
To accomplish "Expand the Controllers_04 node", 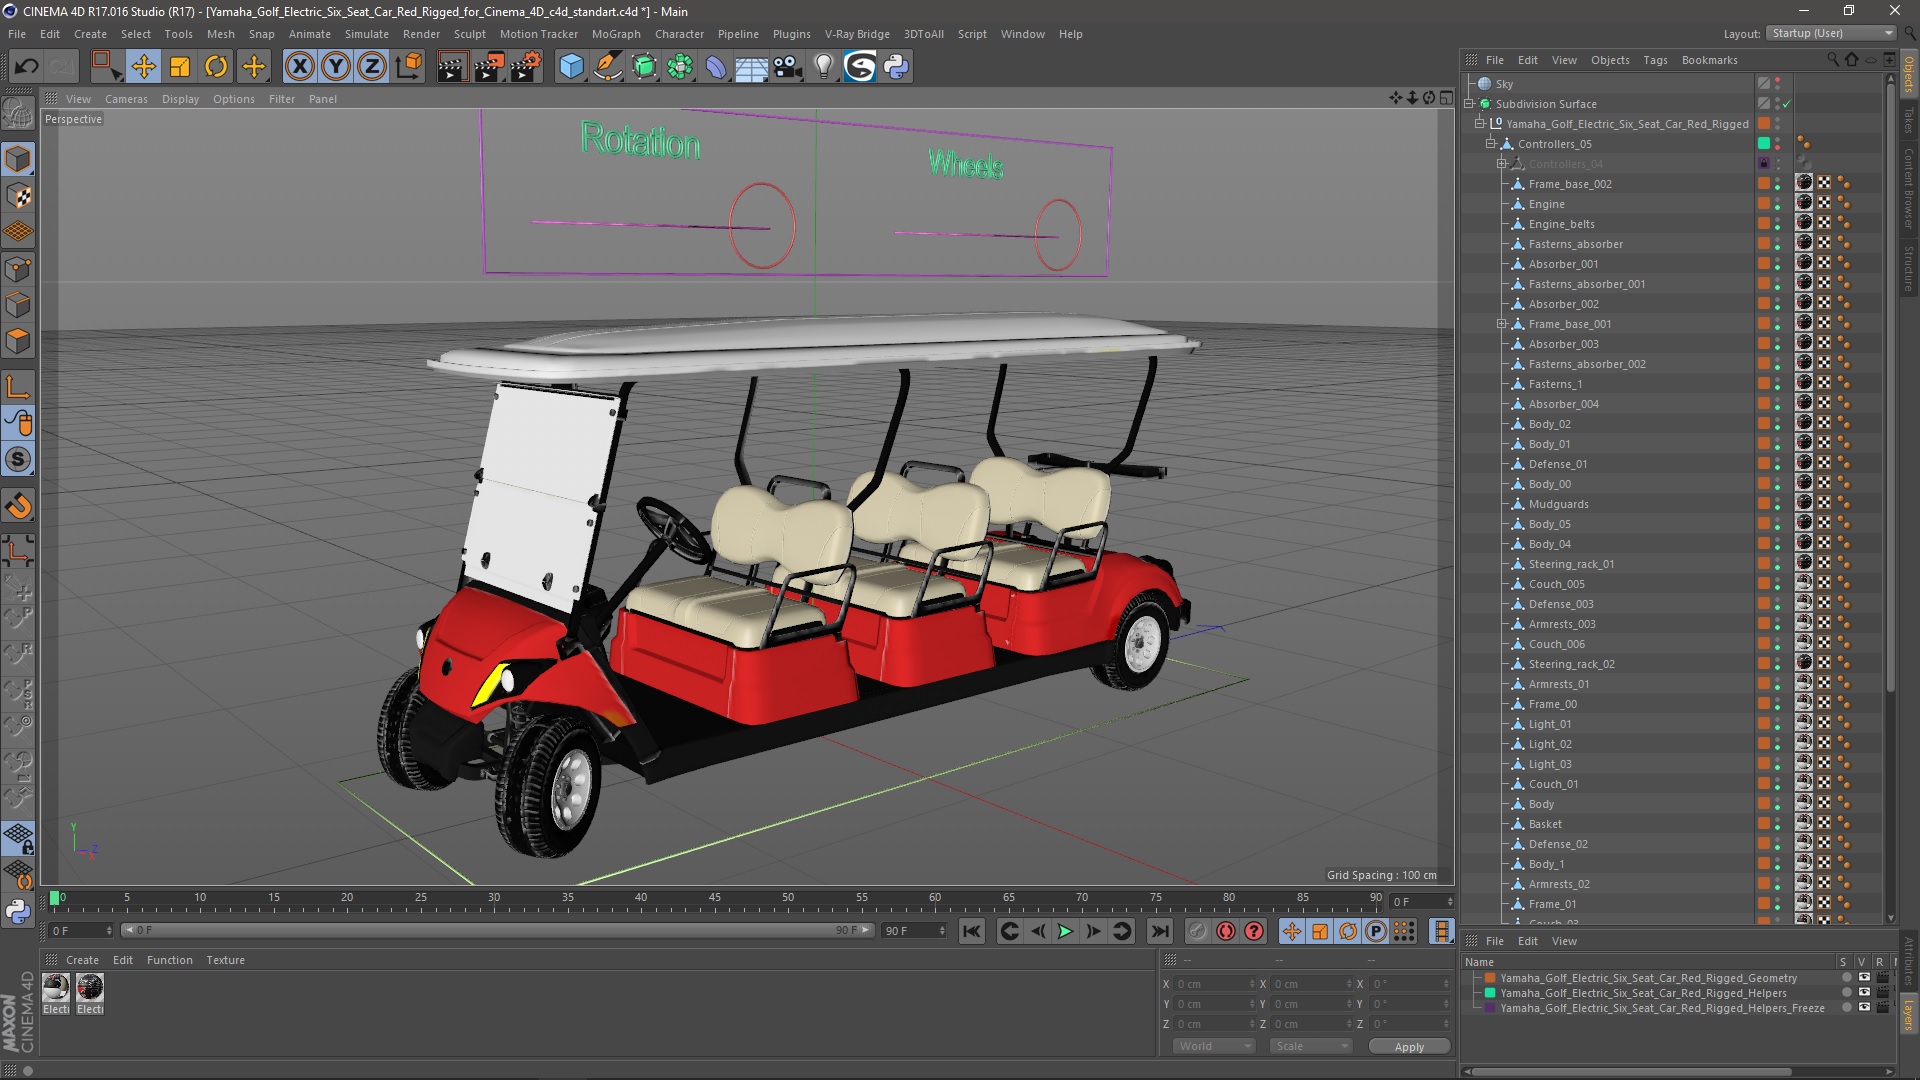I will click(1502, 164).
